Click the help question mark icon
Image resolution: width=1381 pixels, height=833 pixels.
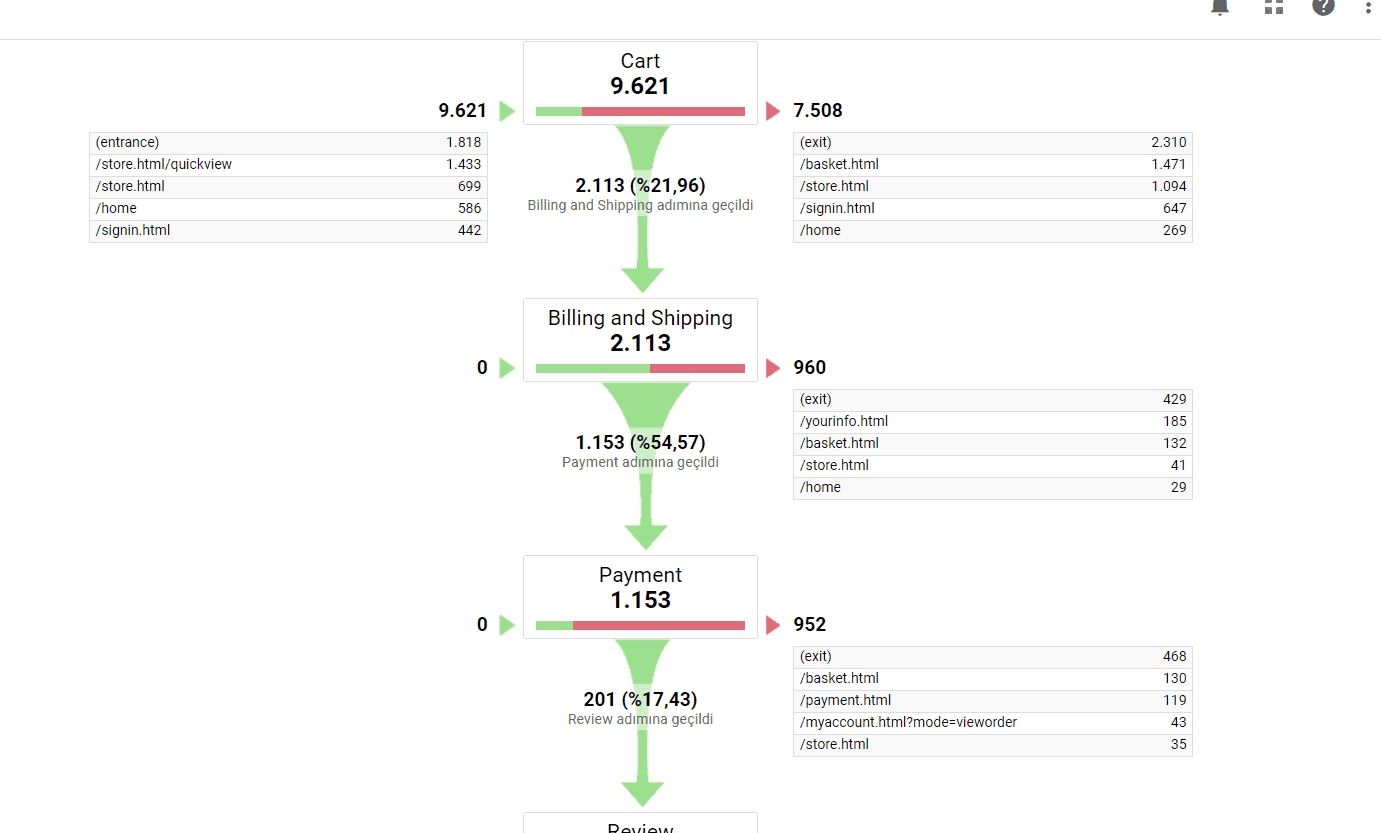1323,6
